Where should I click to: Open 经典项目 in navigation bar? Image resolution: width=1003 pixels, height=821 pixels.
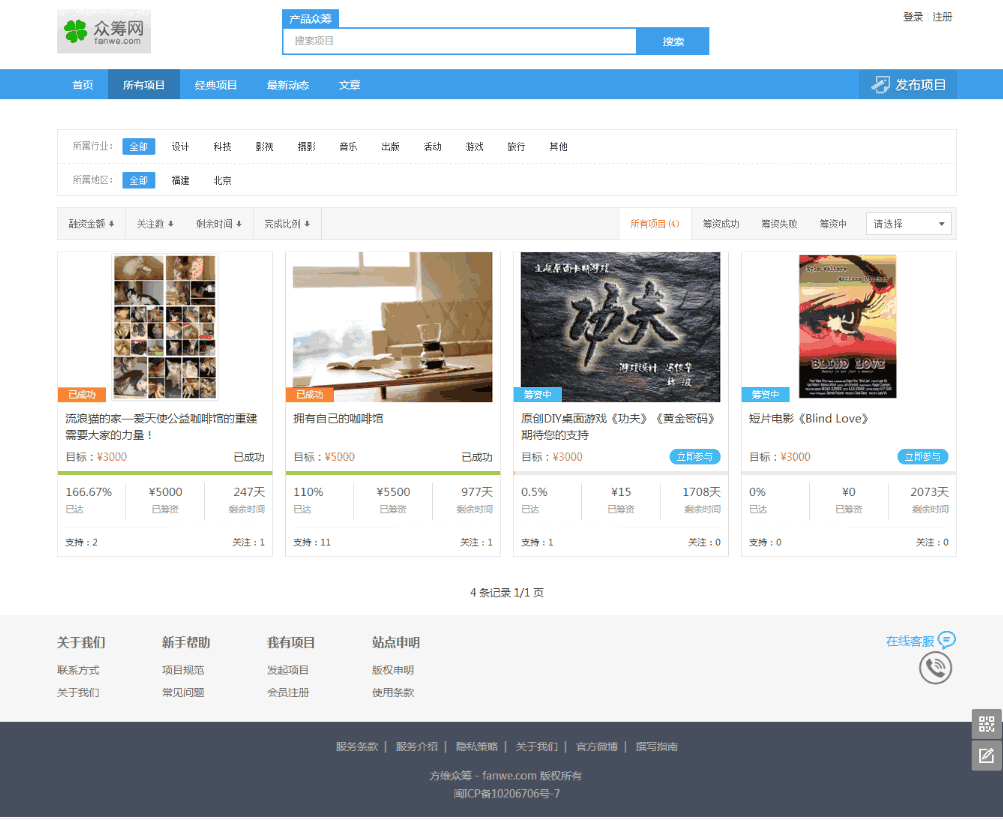click(x=216, y=85)
